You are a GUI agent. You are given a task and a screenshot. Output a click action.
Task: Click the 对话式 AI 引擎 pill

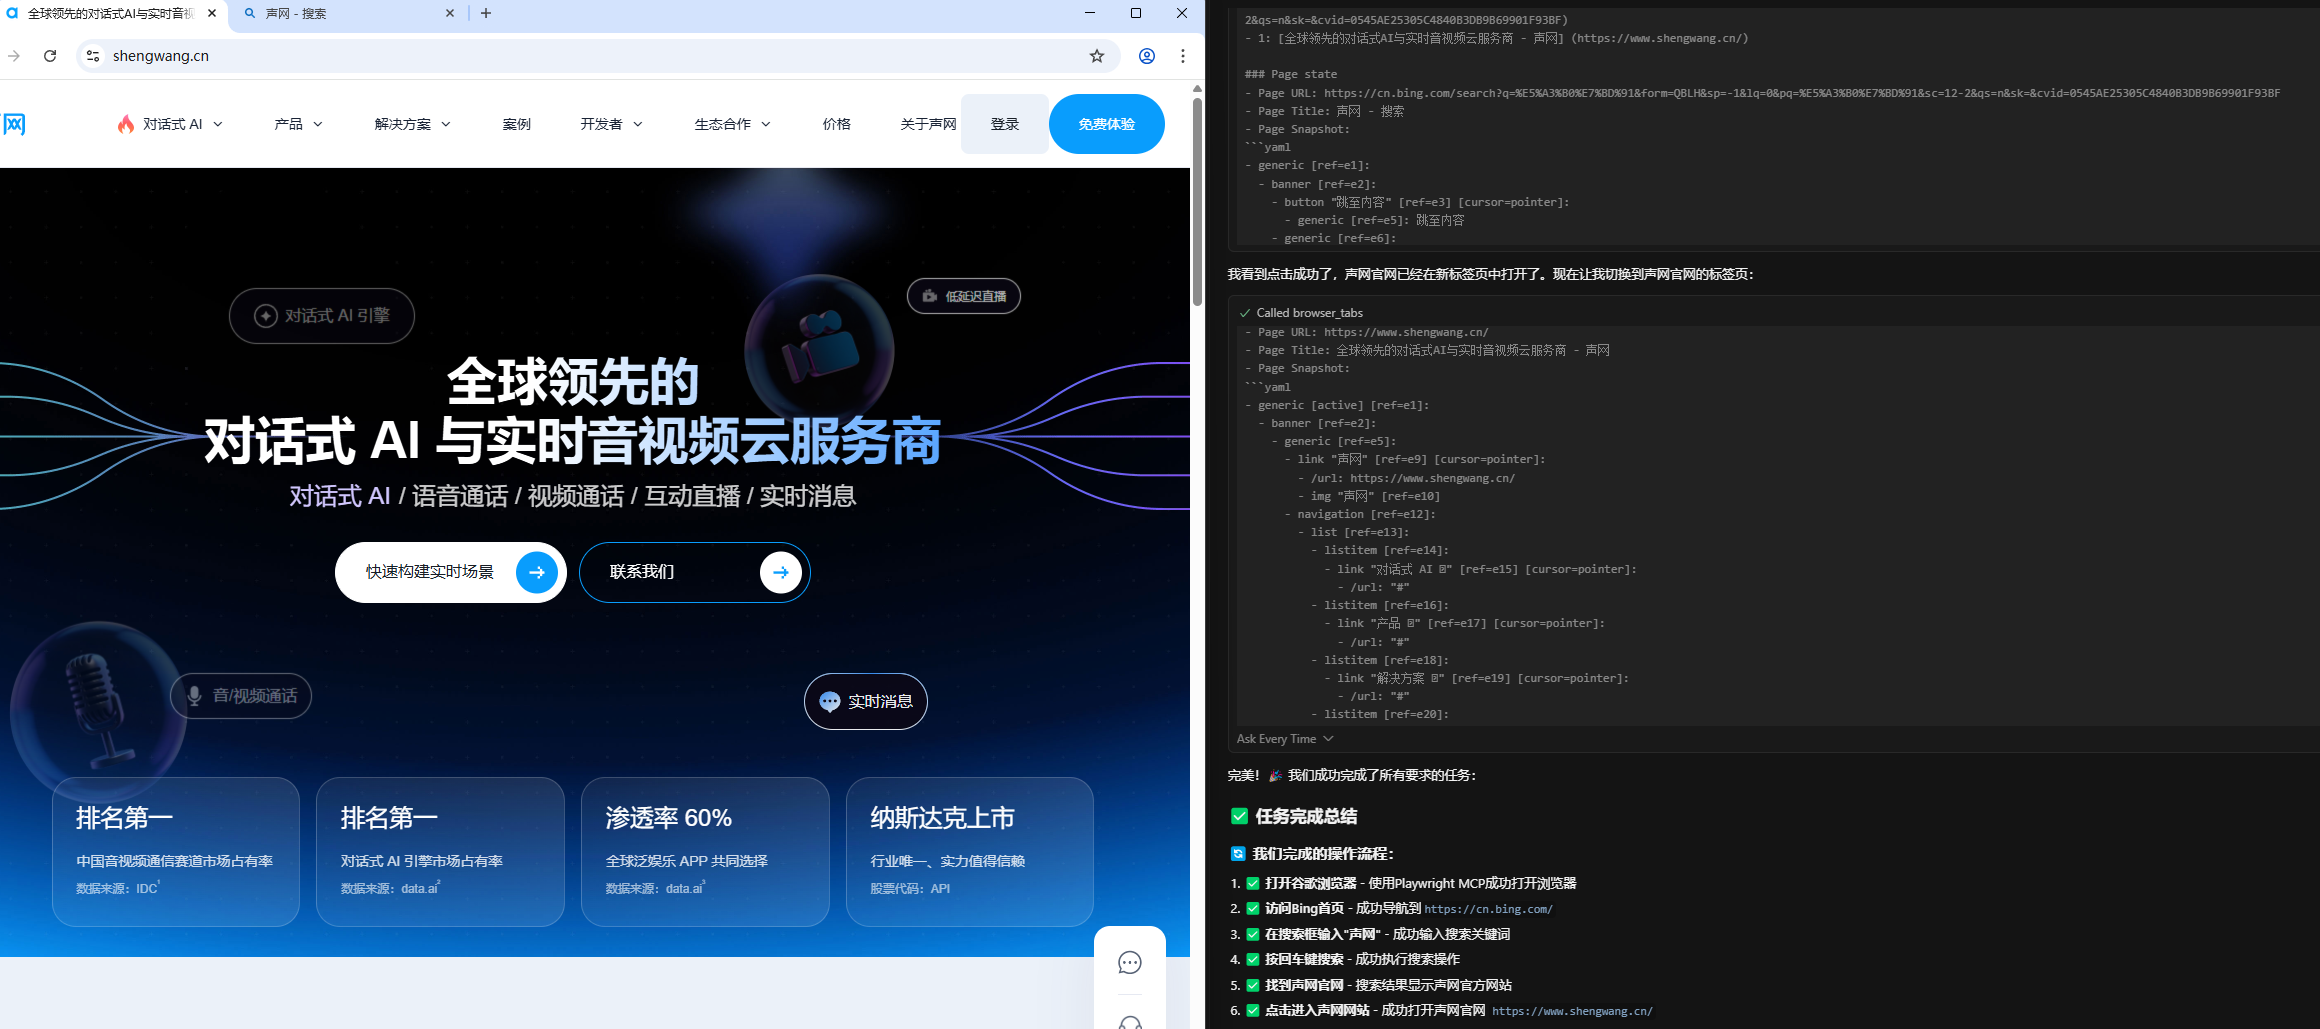pyautogui.click(x=322, y=316)
